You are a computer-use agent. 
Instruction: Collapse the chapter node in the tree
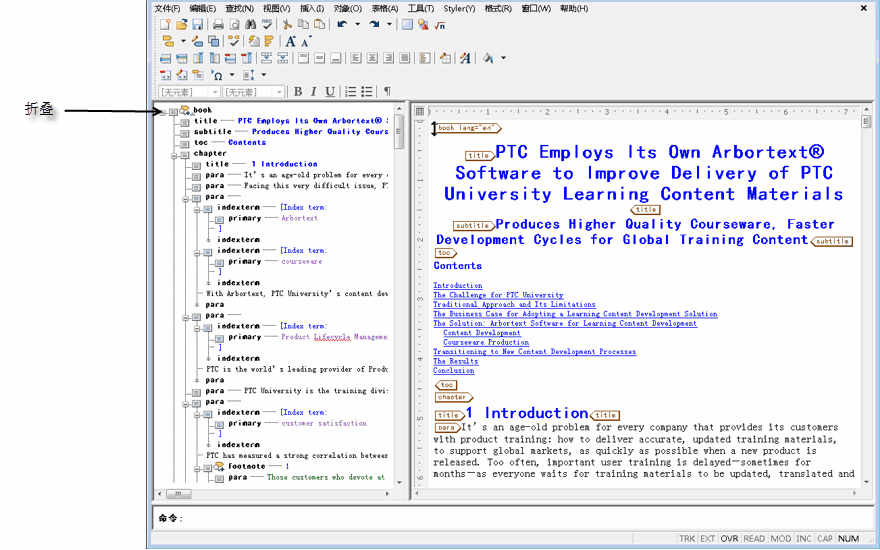coord(174,155)
